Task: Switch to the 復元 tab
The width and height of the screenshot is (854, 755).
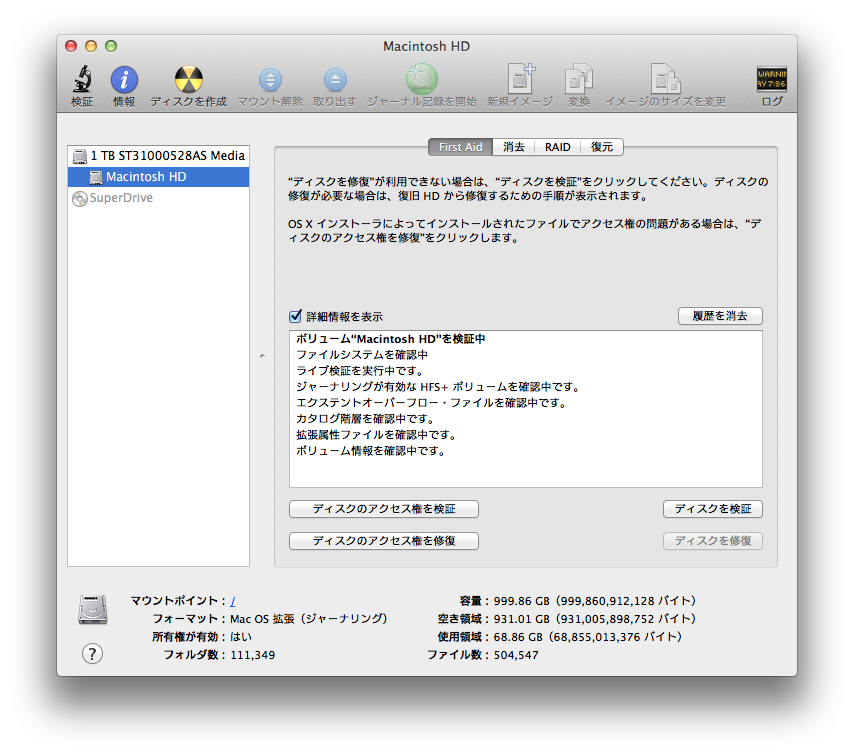Action: [x=602, y=147]
